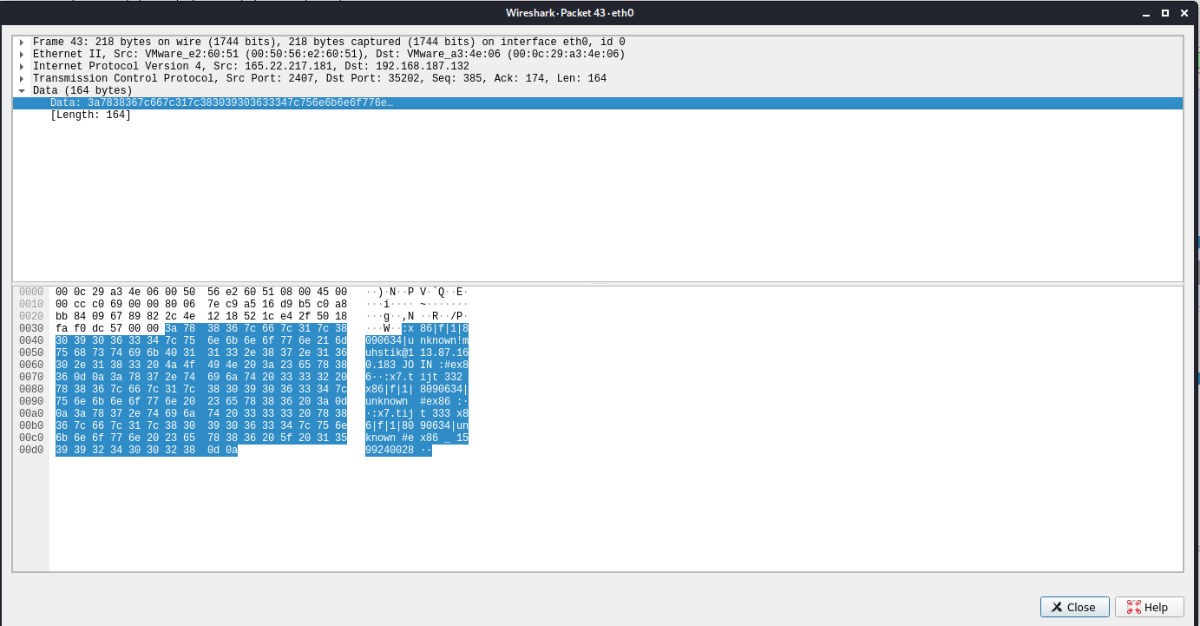This screenshot has height=626, width=1200.
Task: Click lifebuoy icon on Help button
Action: pos(1134,607)
